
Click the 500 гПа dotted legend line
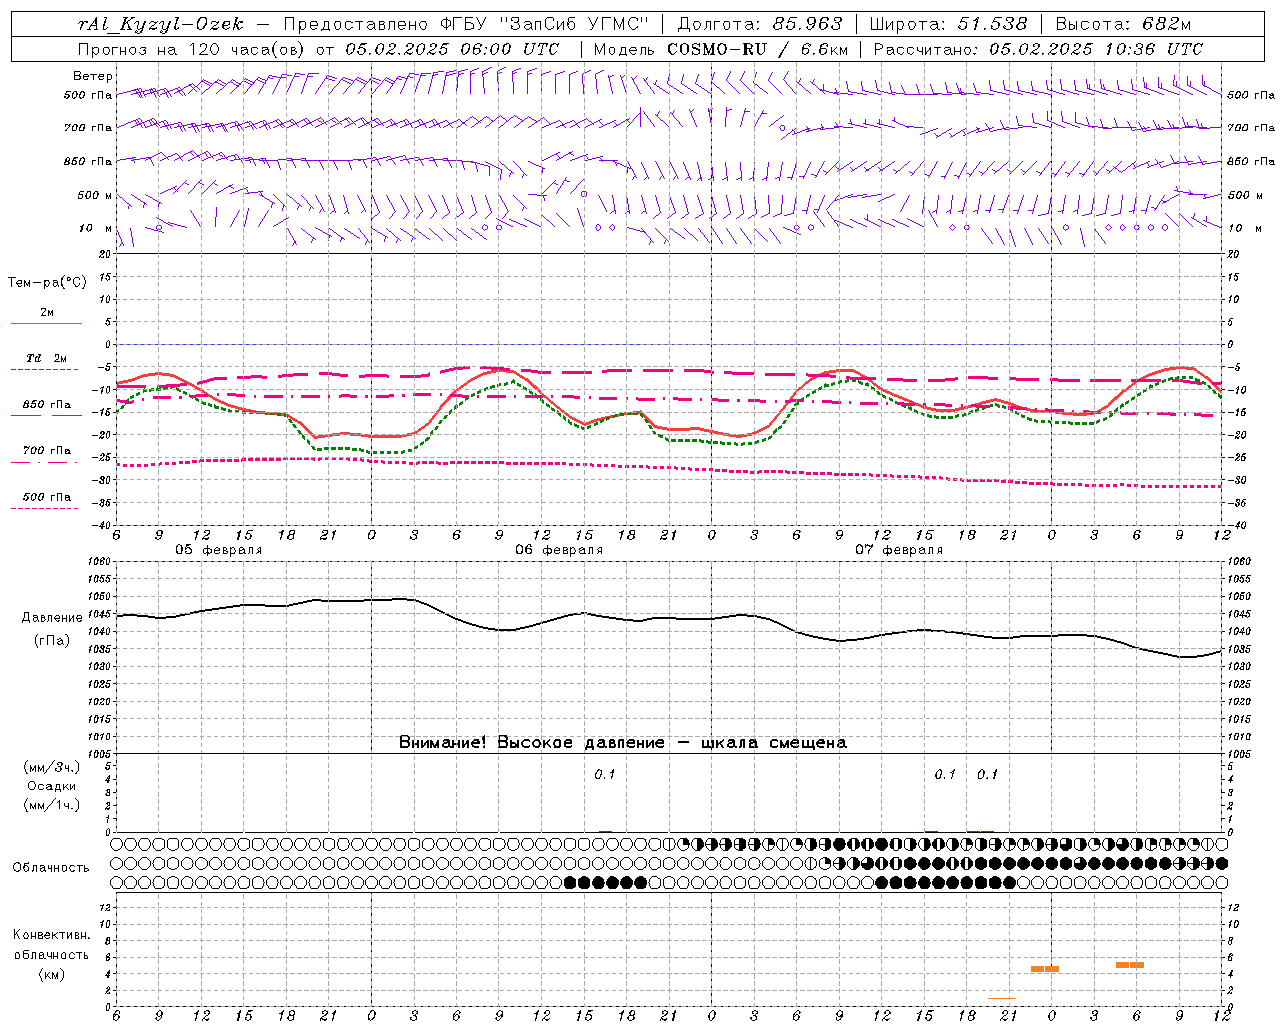tap(45, 509)
